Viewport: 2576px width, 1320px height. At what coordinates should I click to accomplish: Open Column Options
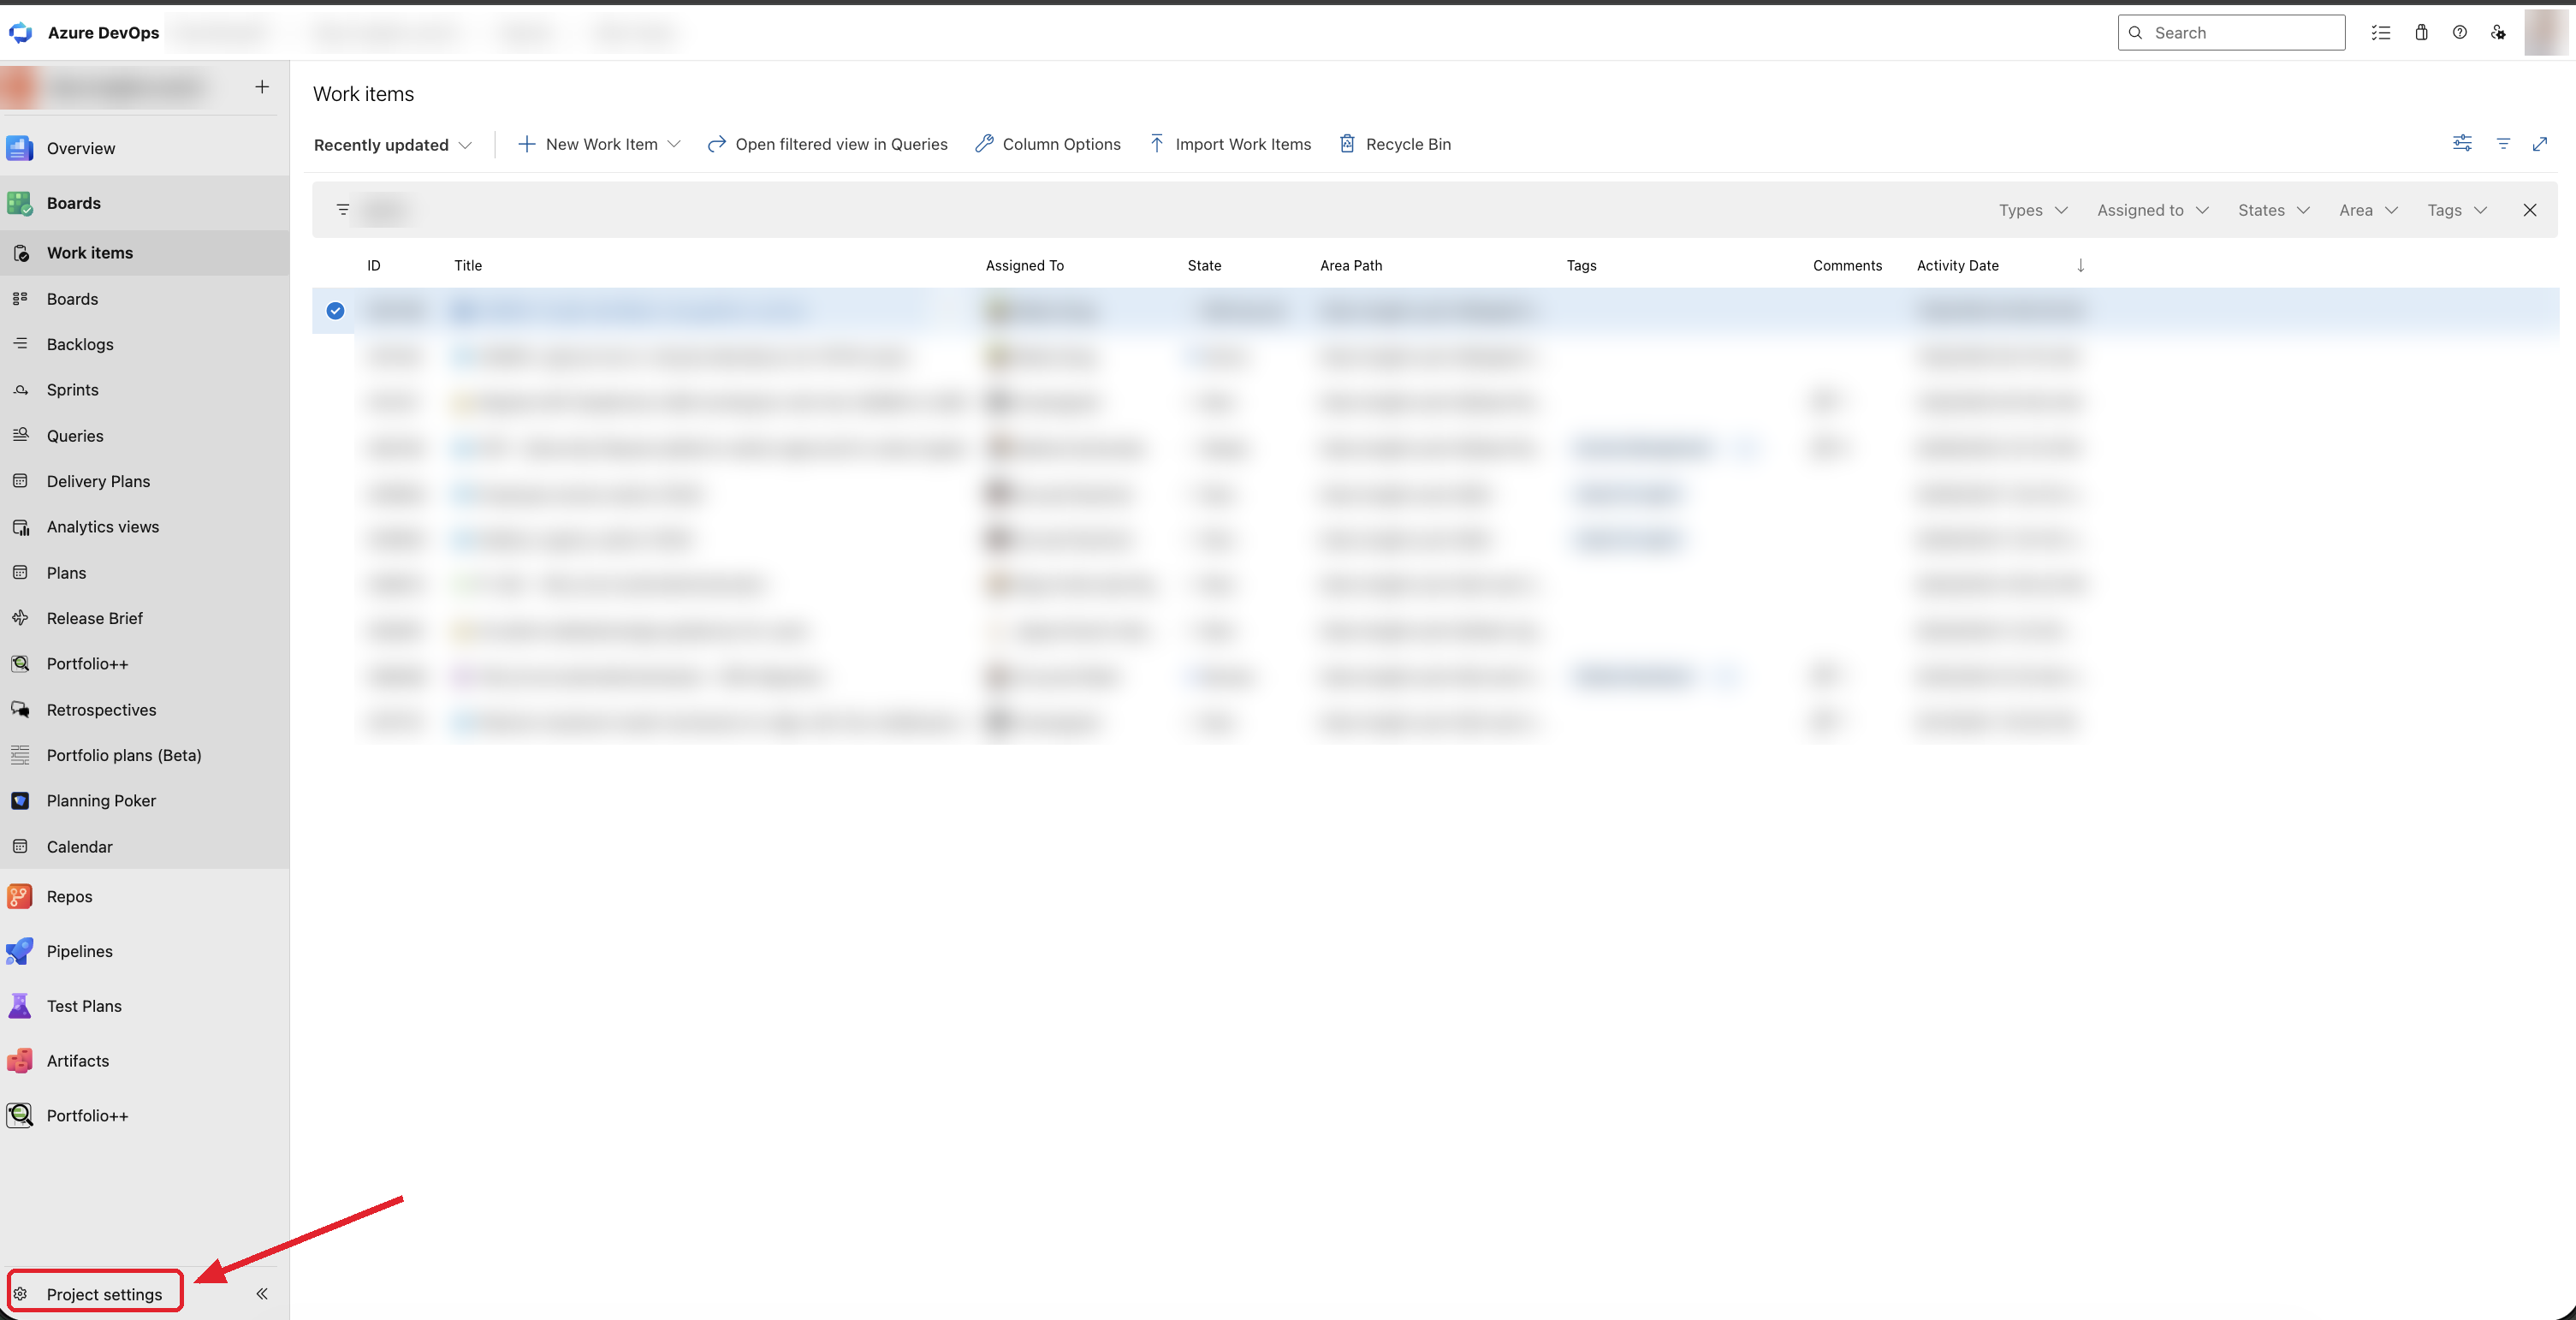[1048, 144]
